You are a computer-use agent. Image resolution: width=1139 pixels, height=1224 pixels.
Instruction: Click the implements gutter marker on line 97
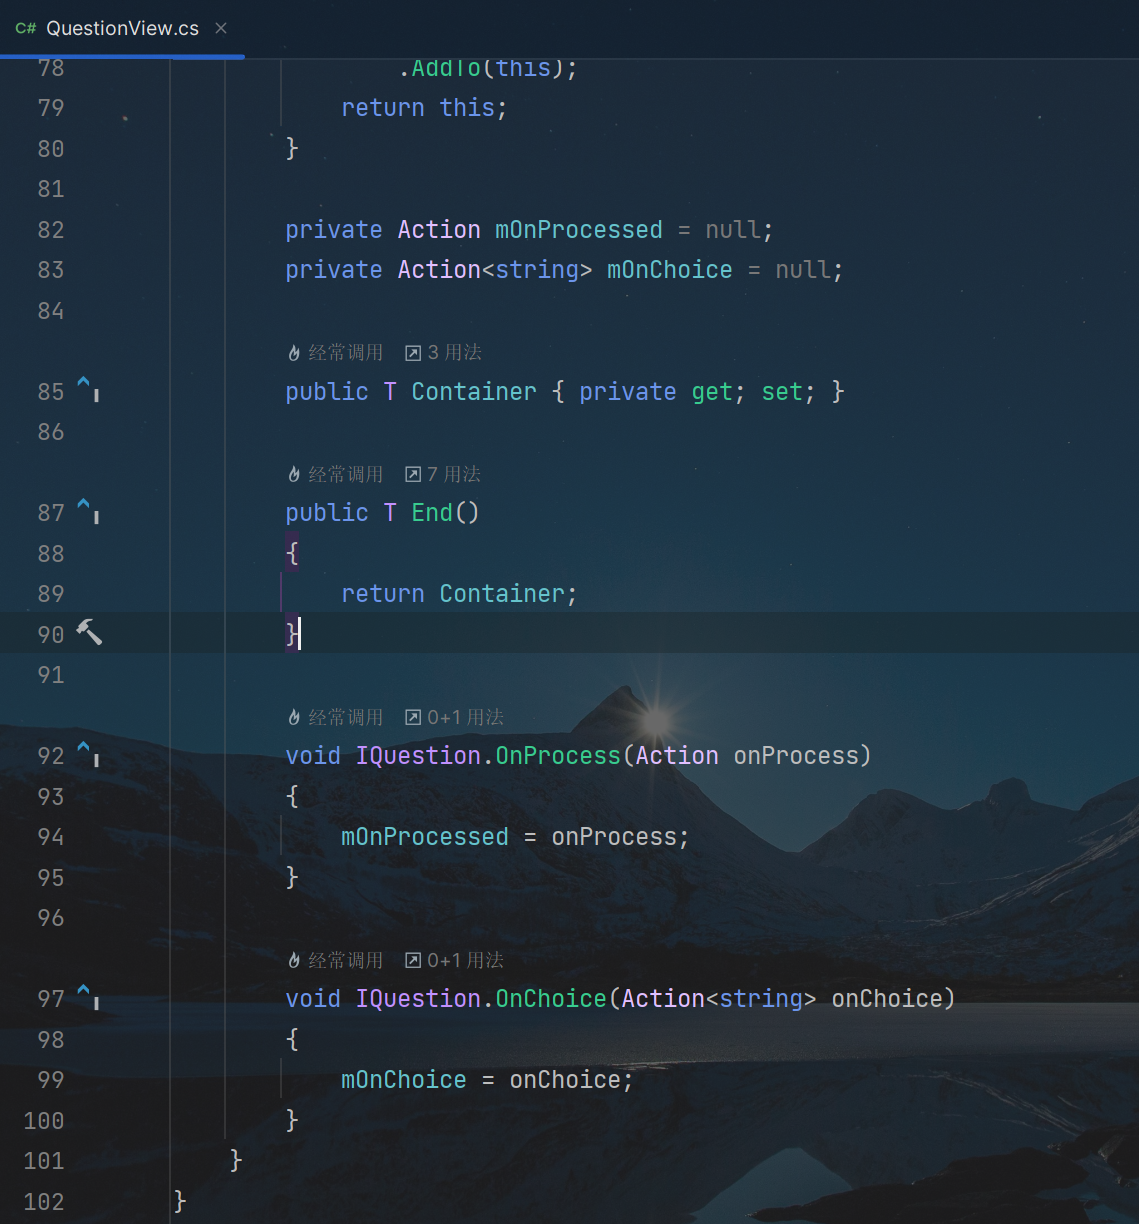(x=89, y=995)
